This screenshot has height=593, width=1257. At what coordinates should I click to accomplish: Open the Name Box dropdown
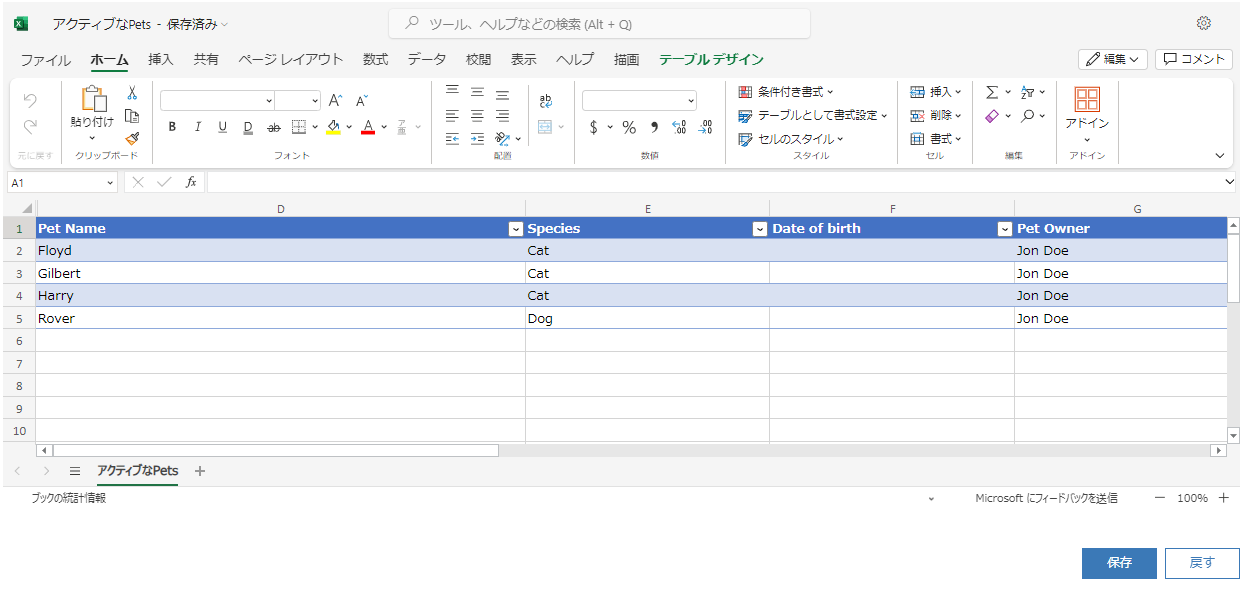110,183
